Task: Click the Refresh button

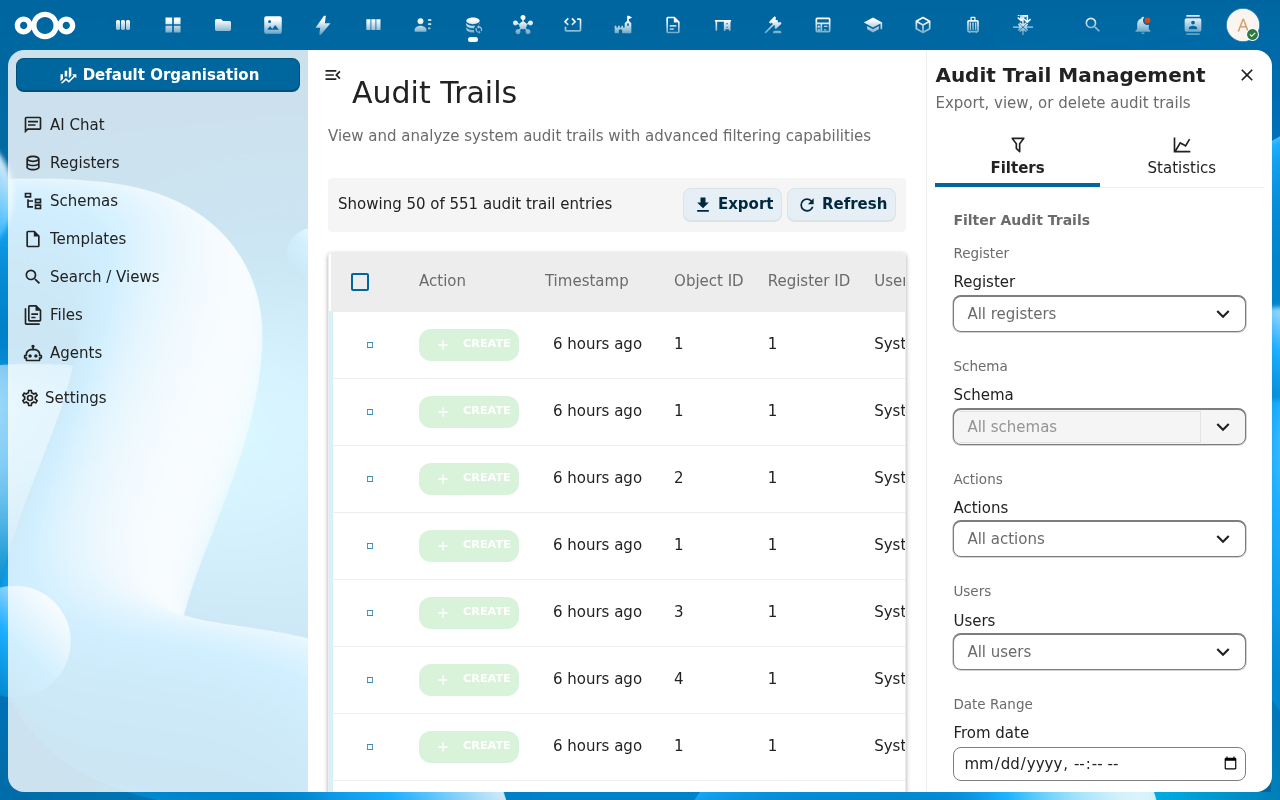Action: 842,204
